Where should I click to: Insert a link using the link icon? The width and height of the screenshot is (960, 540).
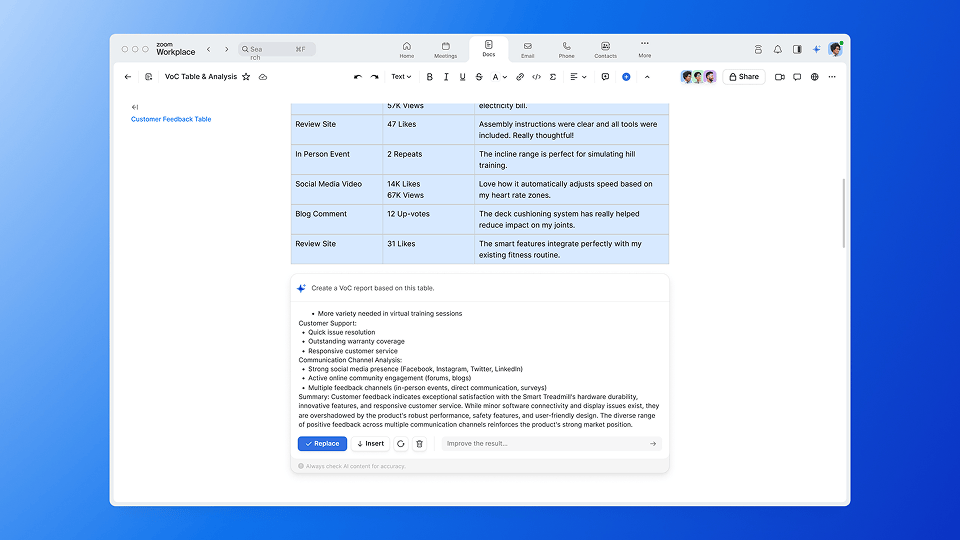coord(520,77)
